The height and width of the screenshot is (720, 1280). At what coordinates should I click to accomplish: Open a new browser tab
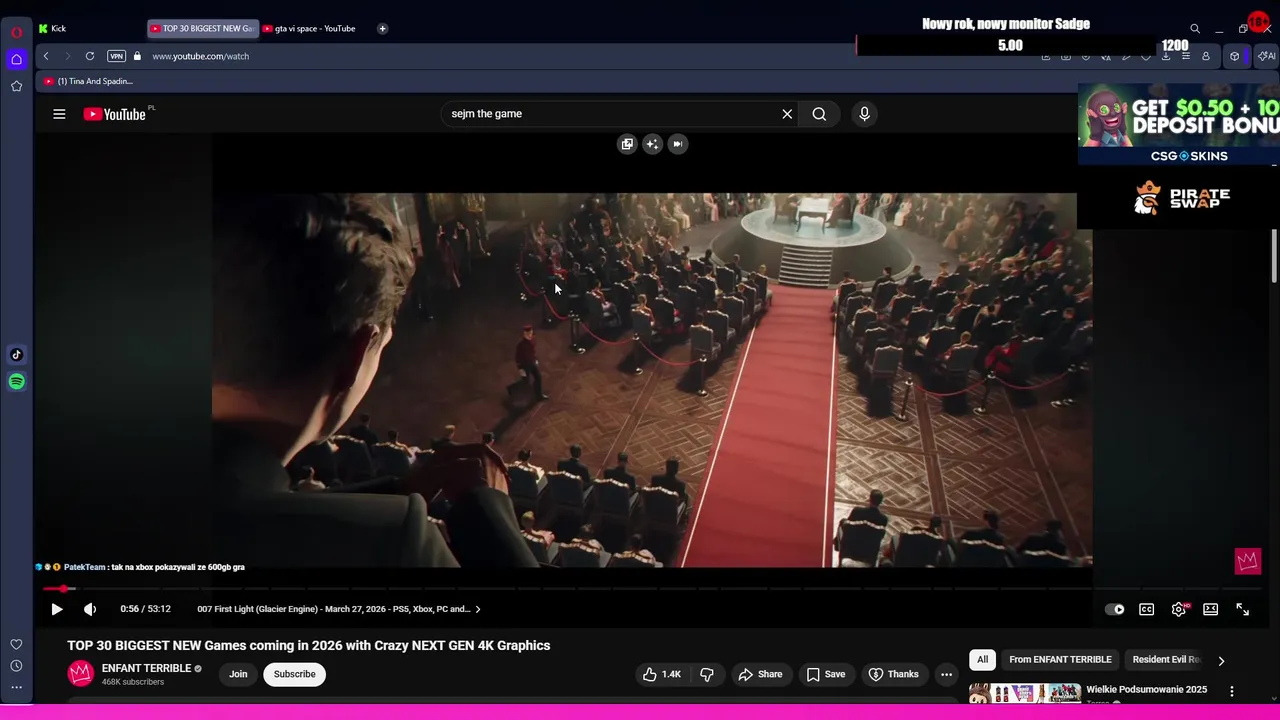(x=382, y=28)
